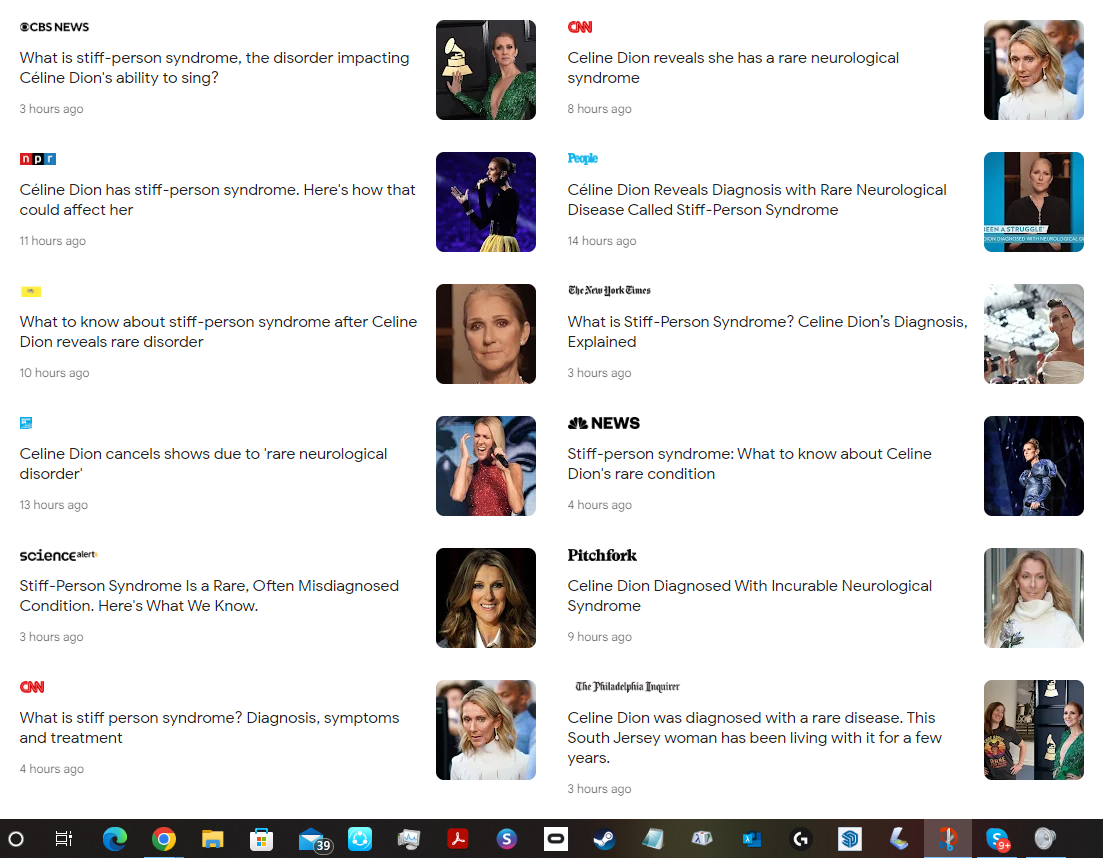This screenshot has width=1103, height=858.
Task: Open gray speaker icon on taskbar
Action: 1045,838
